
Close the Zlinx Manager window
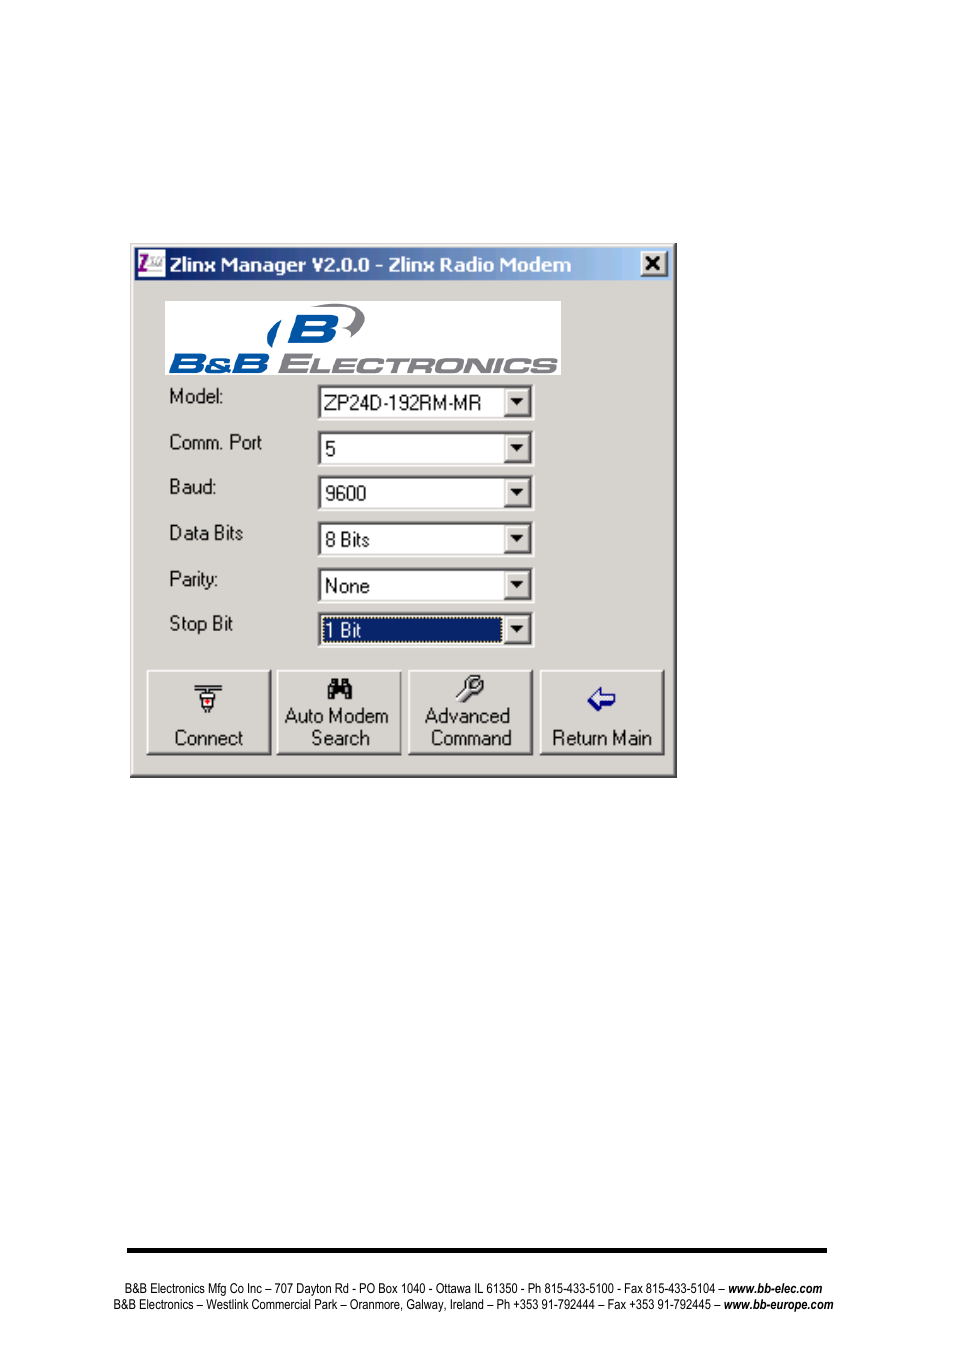653,264
